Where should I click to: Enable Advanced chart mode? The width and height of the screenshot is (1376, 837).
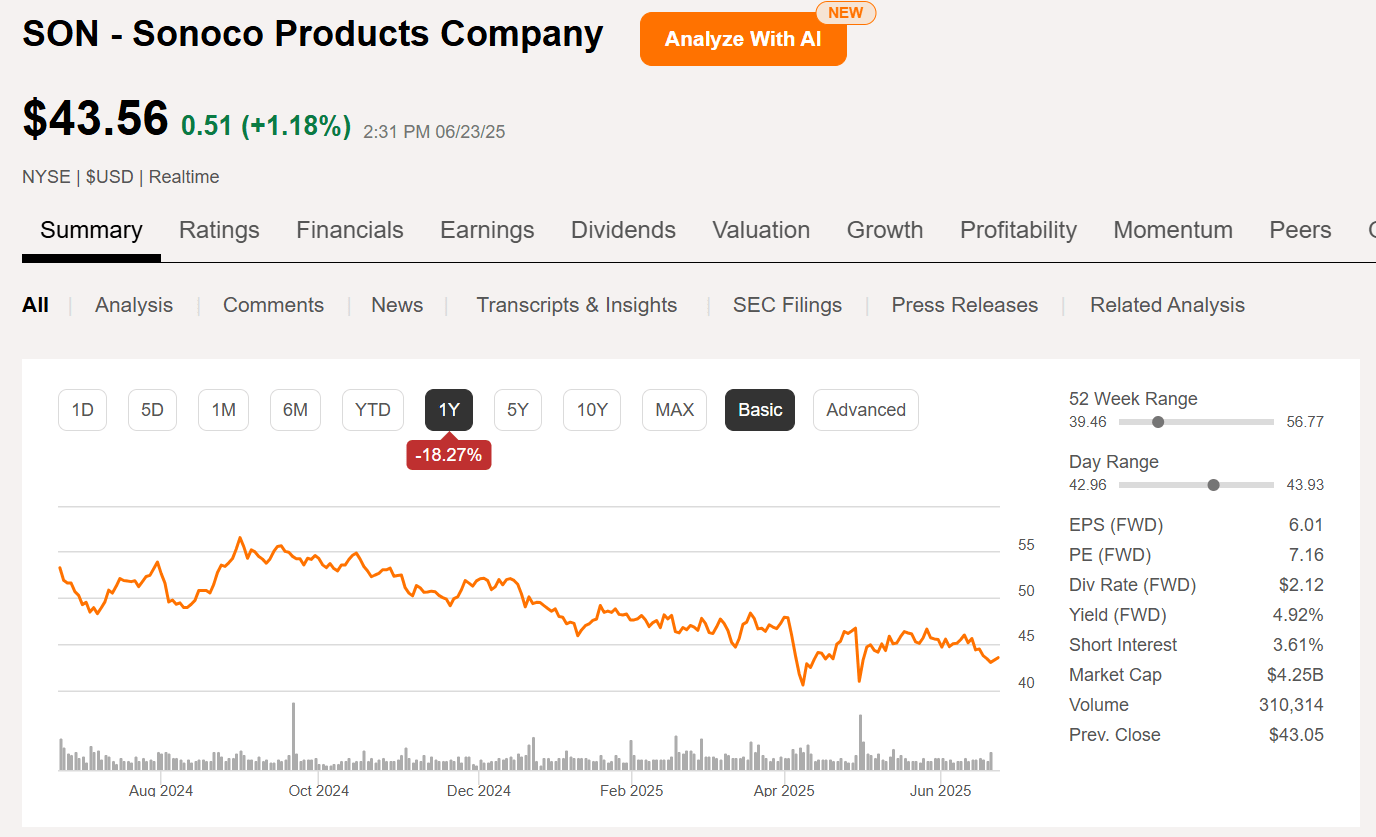click(x=865, y=409)
